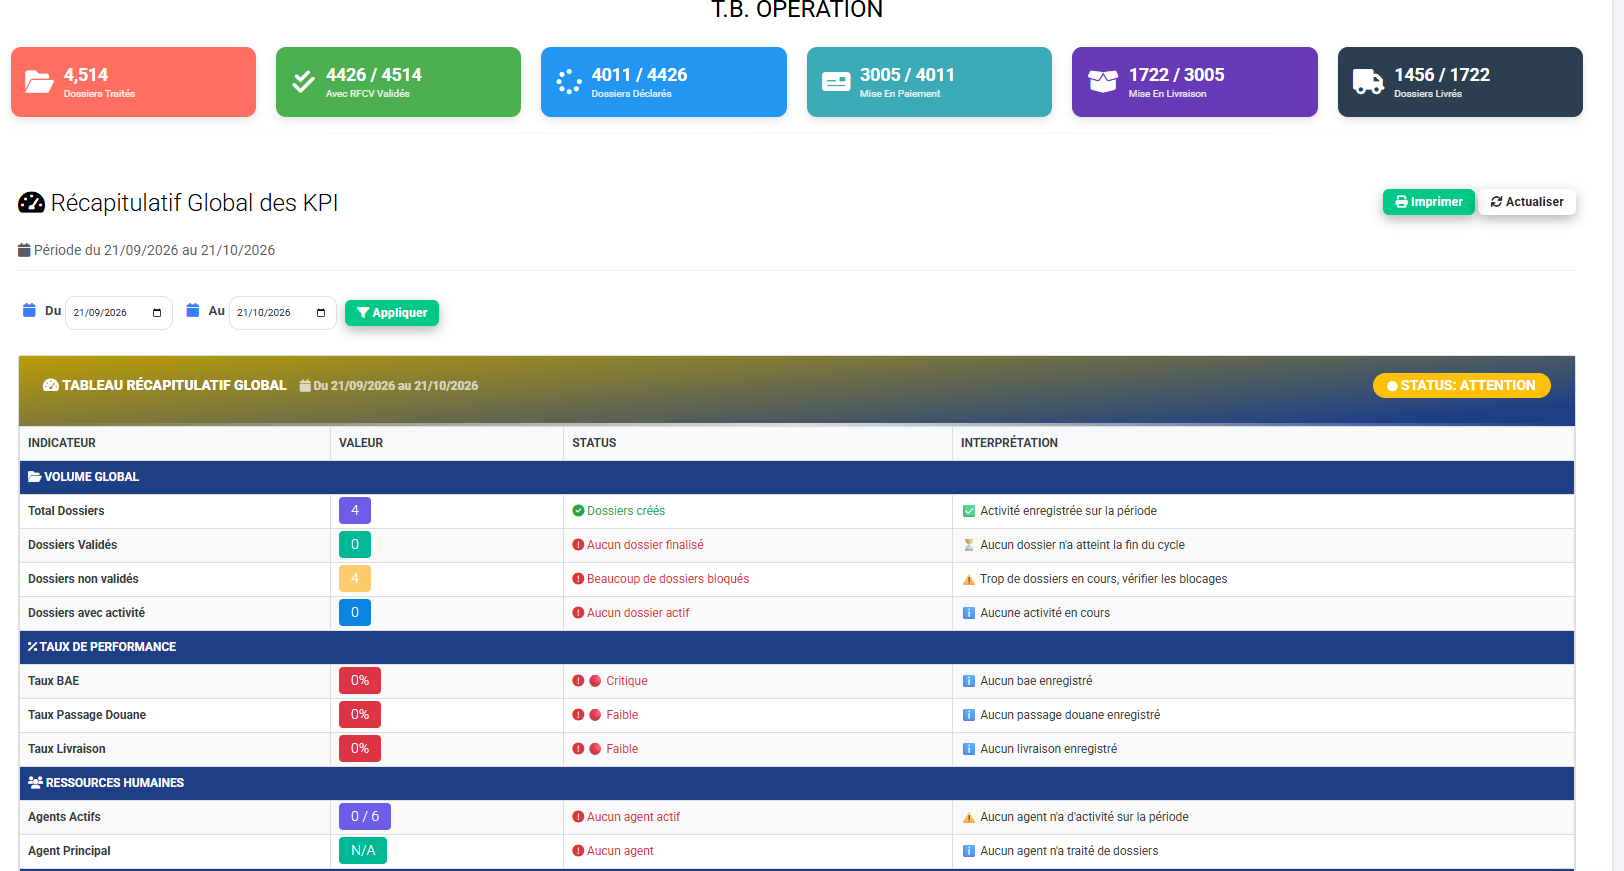Image resolution: width=1624 pixels, height=871 pixels.
Task: Click the checkmark icon on RFCV Validés card
Action: (x=303, y=82)
